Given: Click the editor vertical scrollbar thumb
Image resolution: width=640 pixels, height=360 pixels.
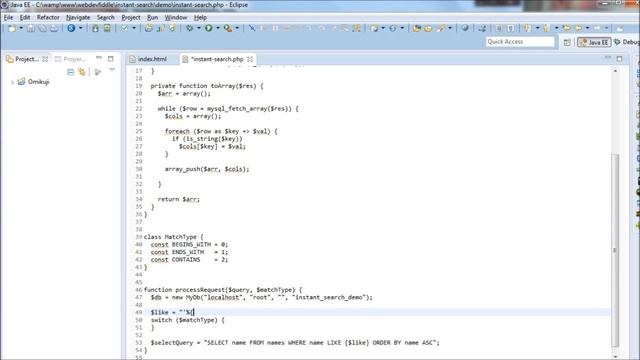Looking at the screenshot, I should click(615, 250).
